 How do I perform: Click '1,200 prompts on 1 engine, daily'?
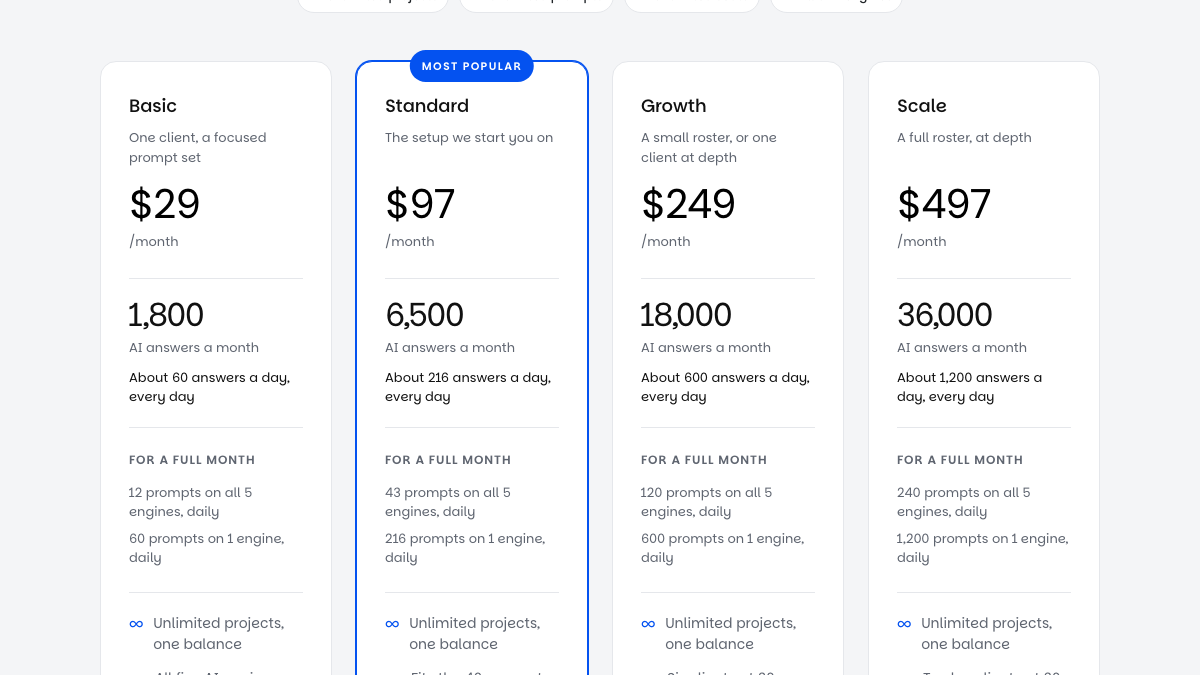[983, 548]
